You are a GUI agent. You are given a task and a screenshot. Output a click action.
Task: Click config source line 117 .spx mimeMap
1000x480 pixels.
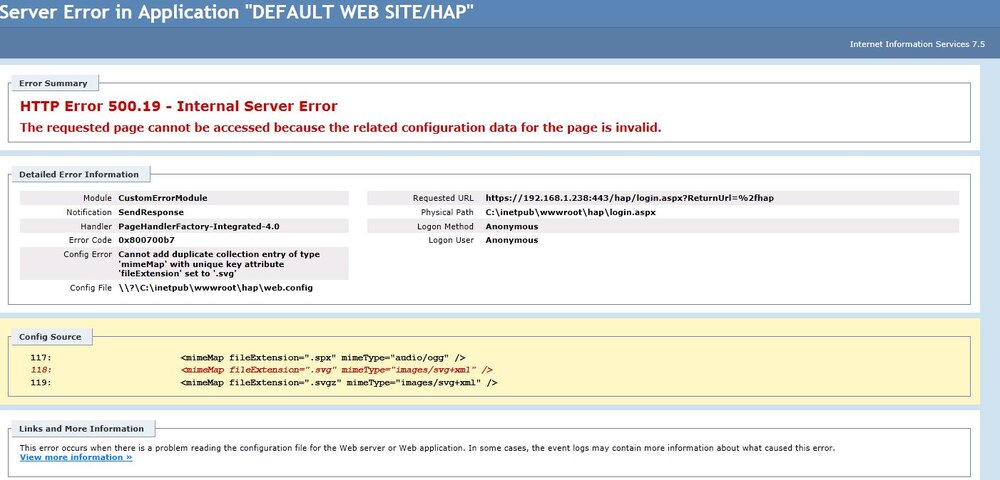323,358
